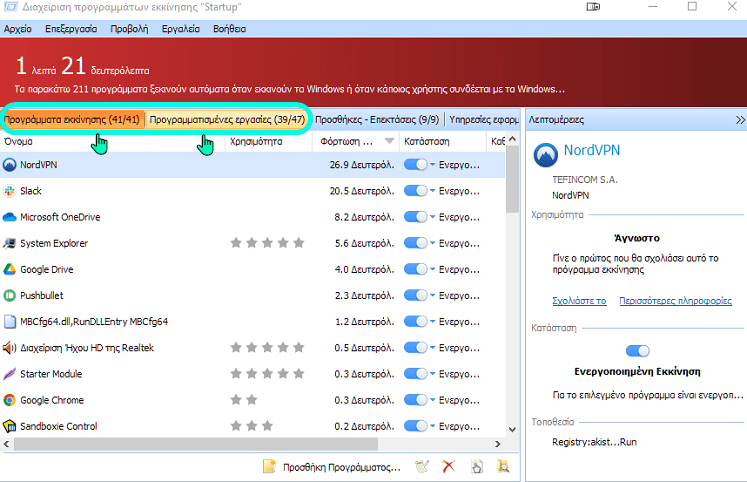Click Google Chrome two-star rating

coord(243,400)
